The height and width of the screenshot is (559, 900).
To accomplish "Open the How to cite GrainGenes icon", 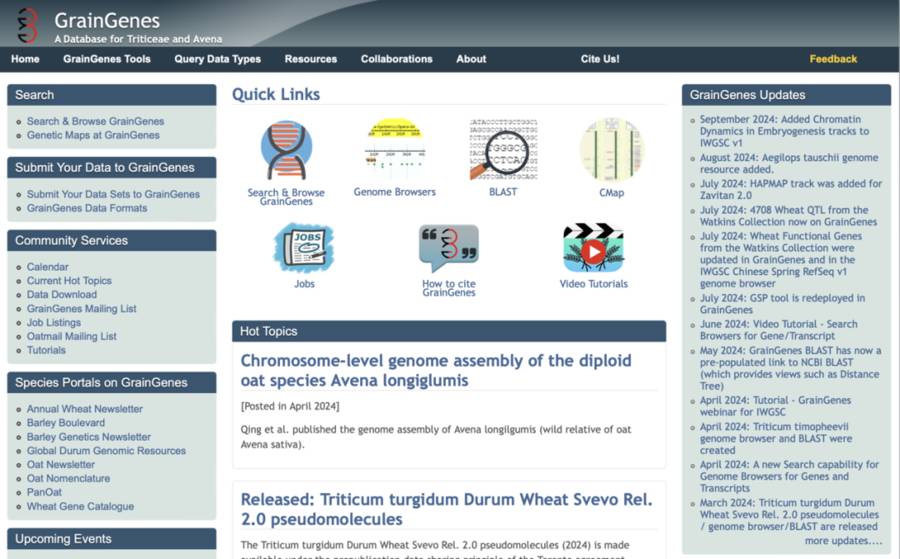I will tap(449, 247).
